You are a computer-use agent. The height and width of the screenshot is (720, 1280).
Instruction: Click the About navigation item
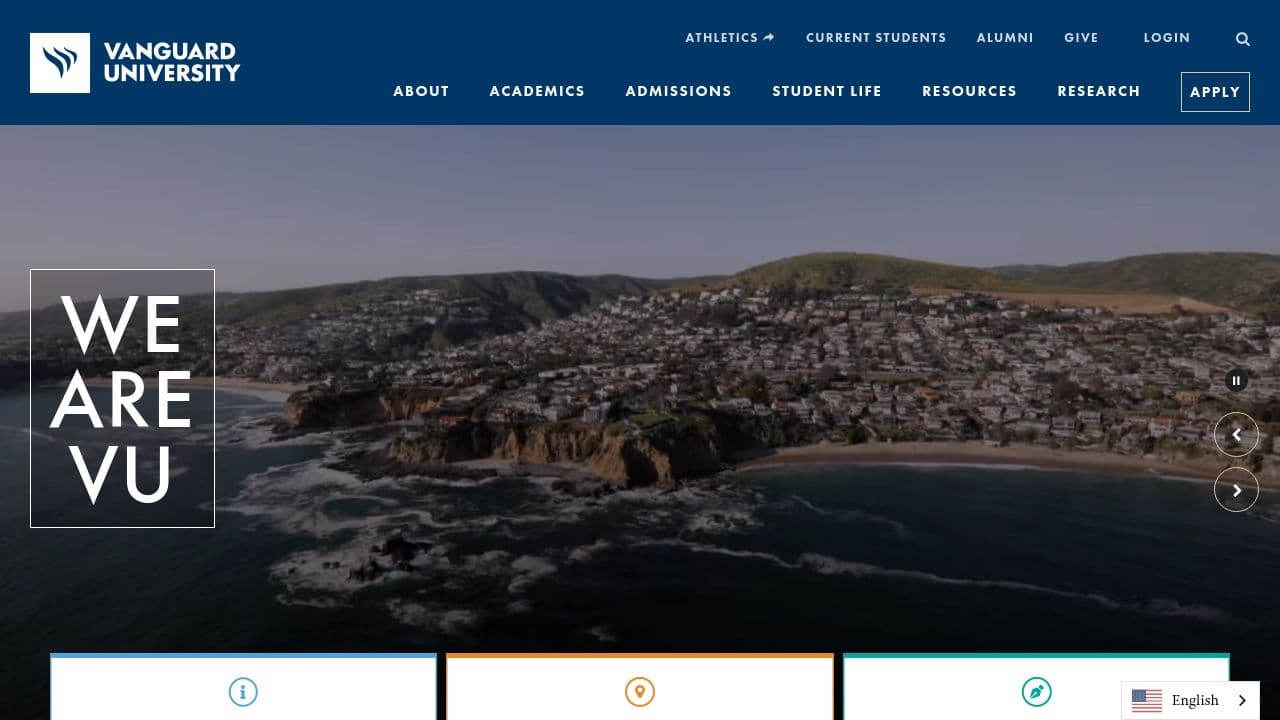[x=421, y=91]
